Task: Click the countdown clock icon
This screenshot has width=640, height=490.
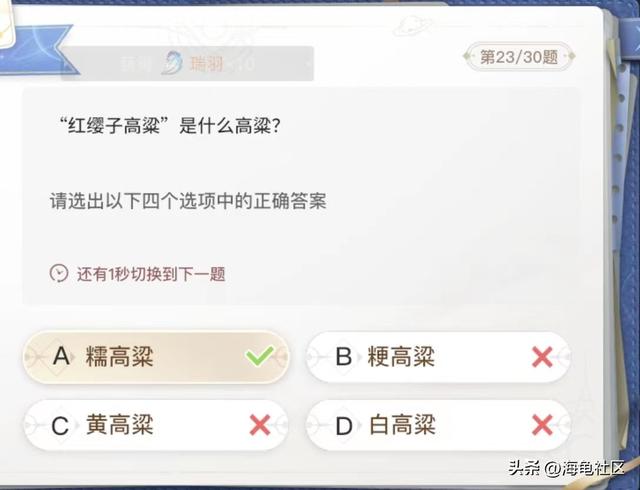Action: 60,273
